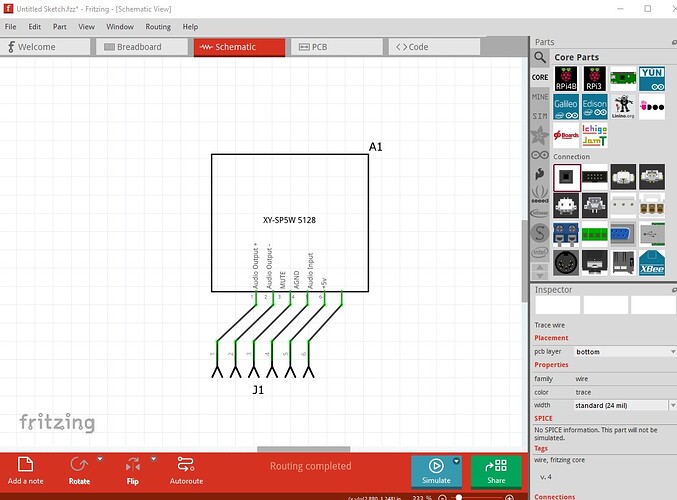Pick the USB connector part
Image resolution: width=677 pixels, height=500 pixels.
(652, 234)
